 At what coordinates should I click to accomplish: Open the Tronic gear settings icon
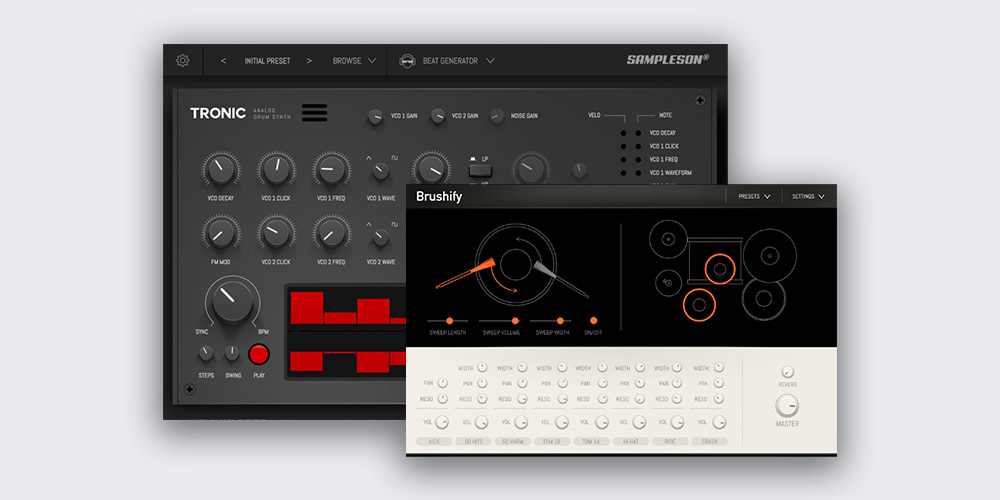pos(182,61)
